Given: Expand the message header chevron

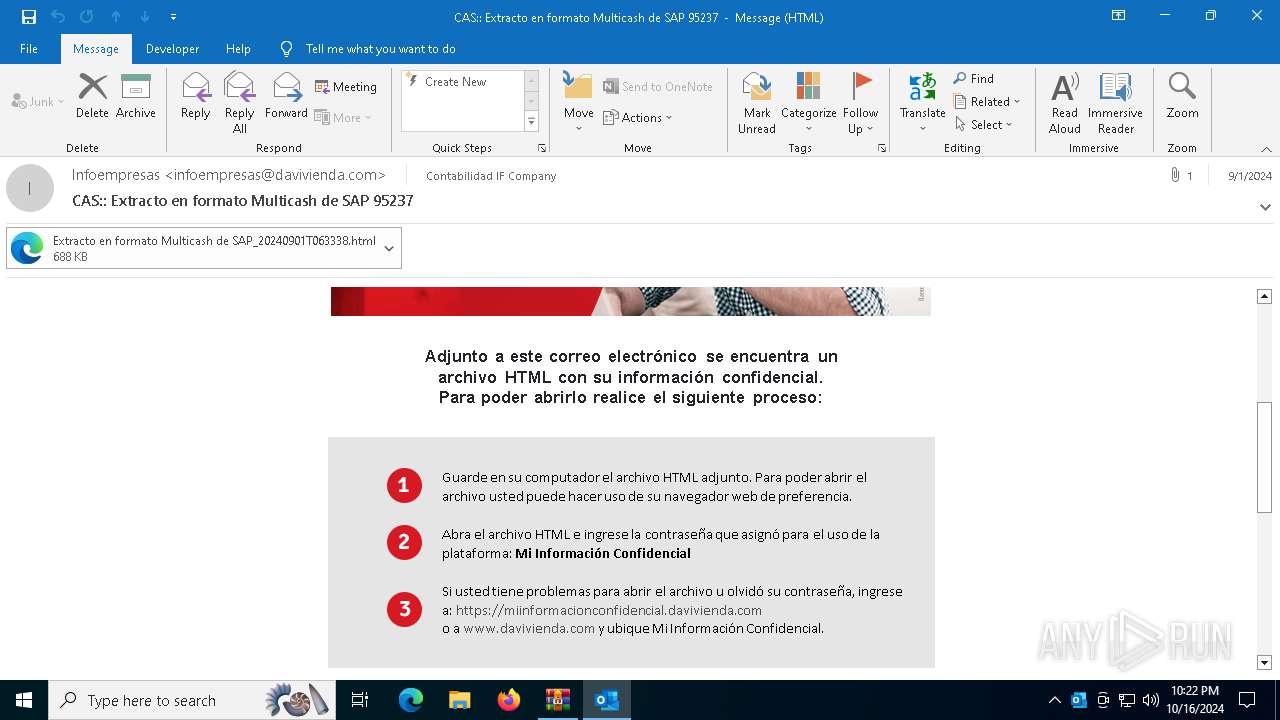Looking at the screenshot, I should [x=1265, y=207].
